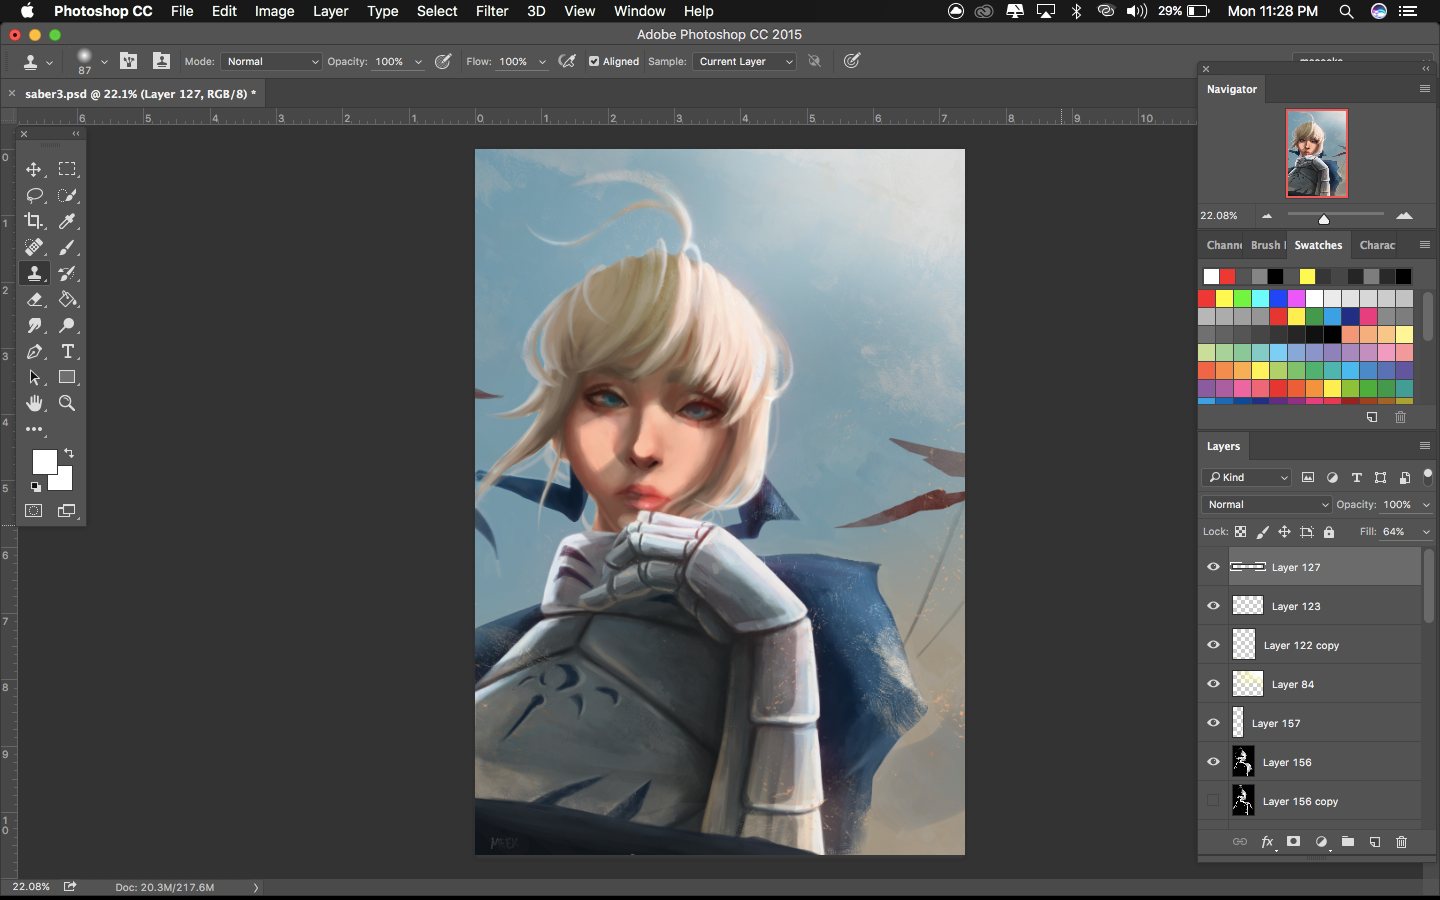Hide Layer 84 visibility eye
The height and width of the screenshot is (900, 1440).
1213,684
